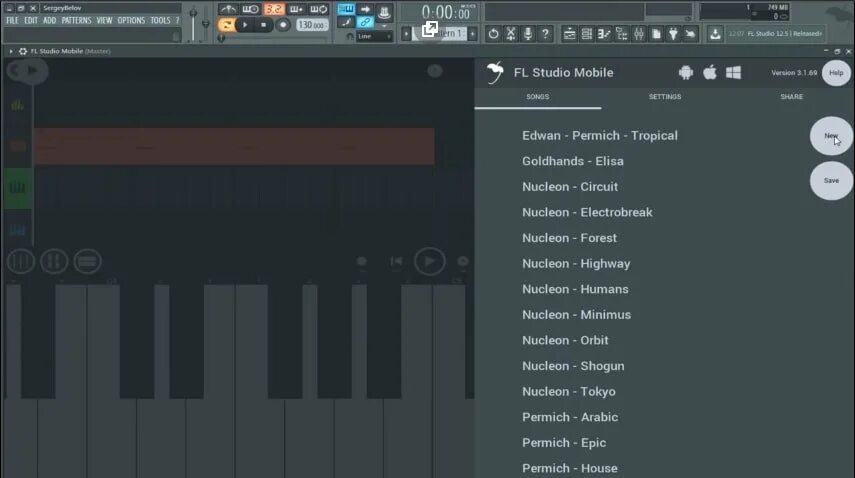Click the New song button
Screen dimensions: 855x478
[x=831, y=136]
